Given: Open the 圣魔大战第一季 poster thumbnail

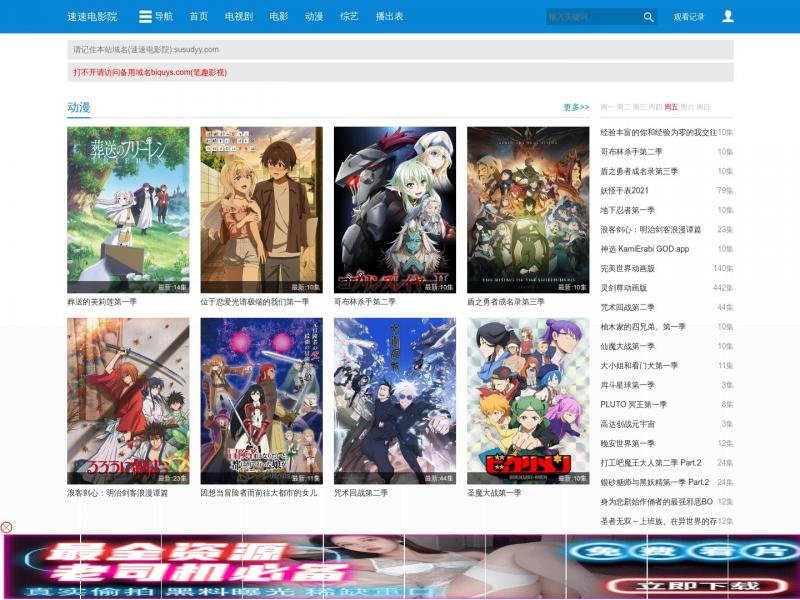Looking at the screenshot, I should point(528,401).
